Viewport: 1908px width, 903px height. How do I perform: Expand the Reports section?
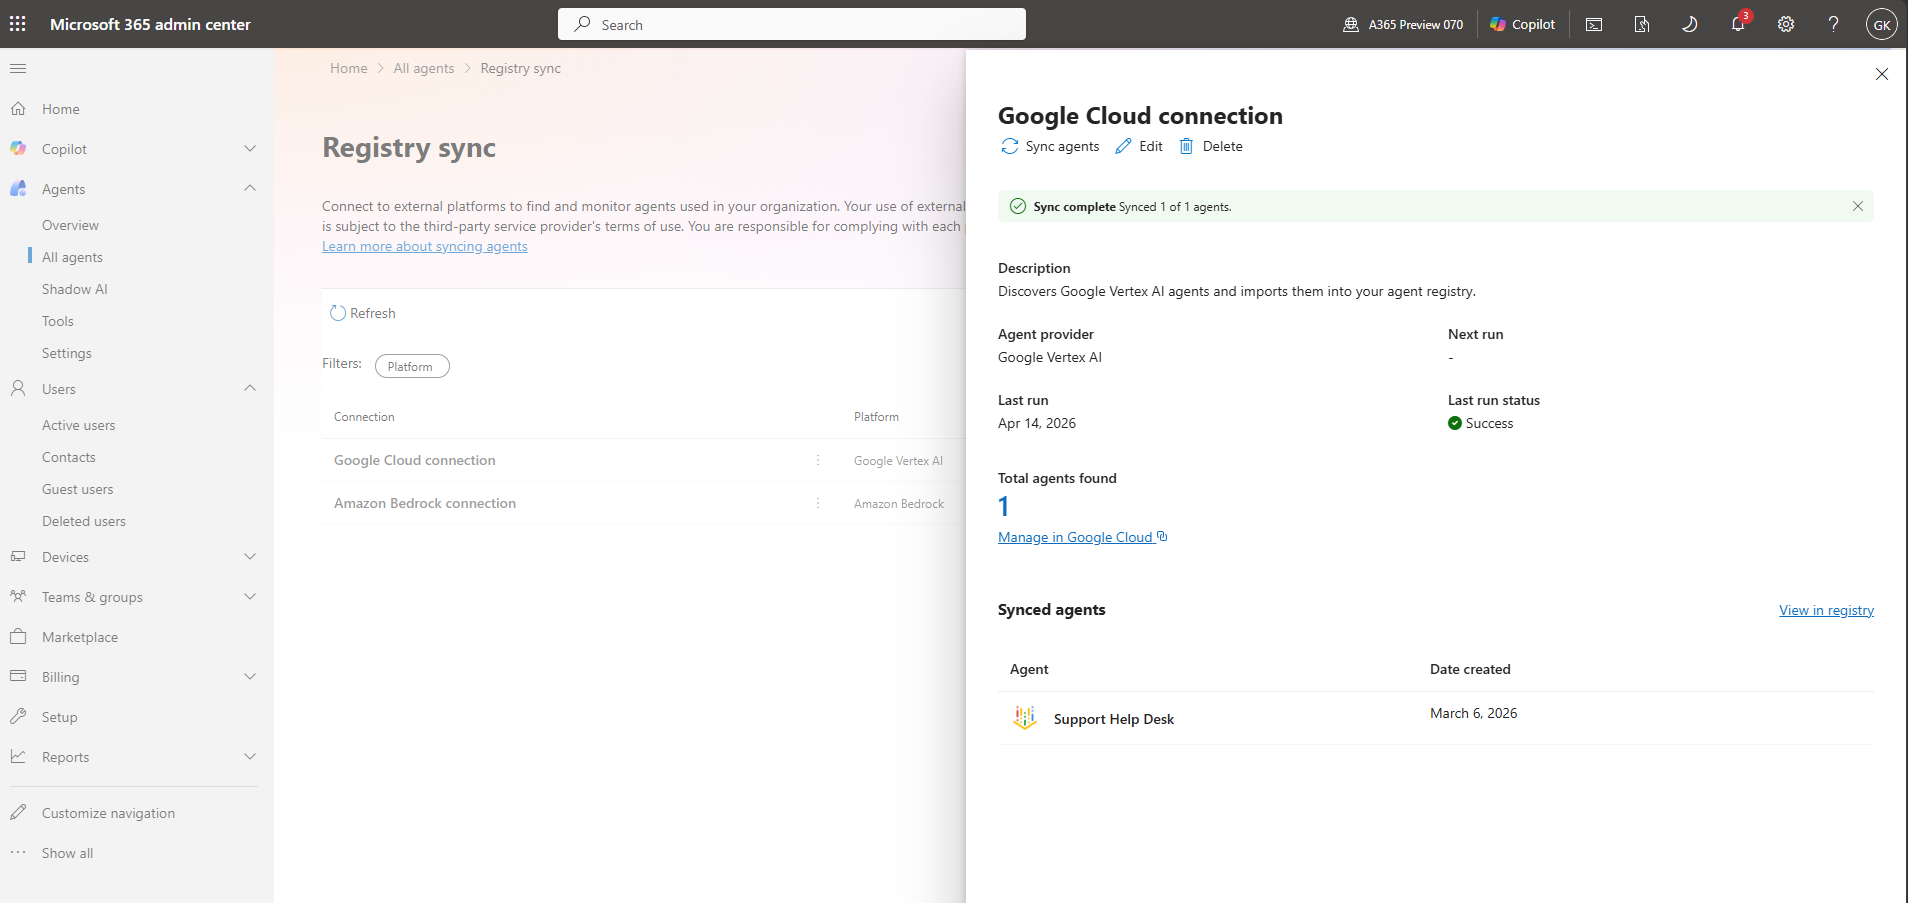point(250,757)
